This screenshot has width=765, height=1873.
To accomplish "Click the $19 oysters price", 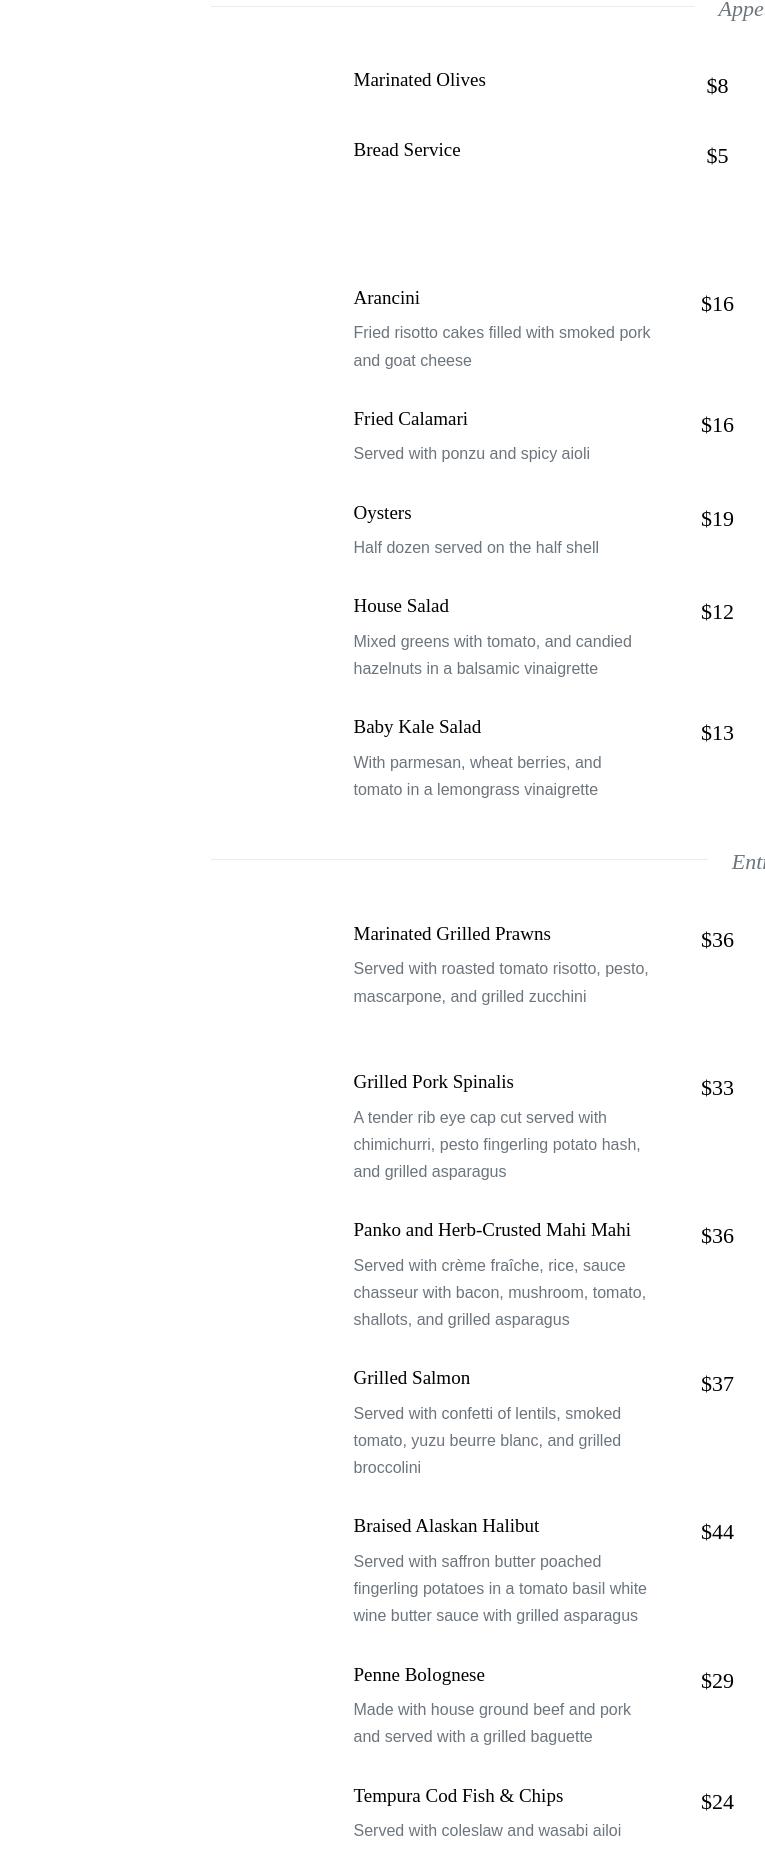I will [717, 519].
